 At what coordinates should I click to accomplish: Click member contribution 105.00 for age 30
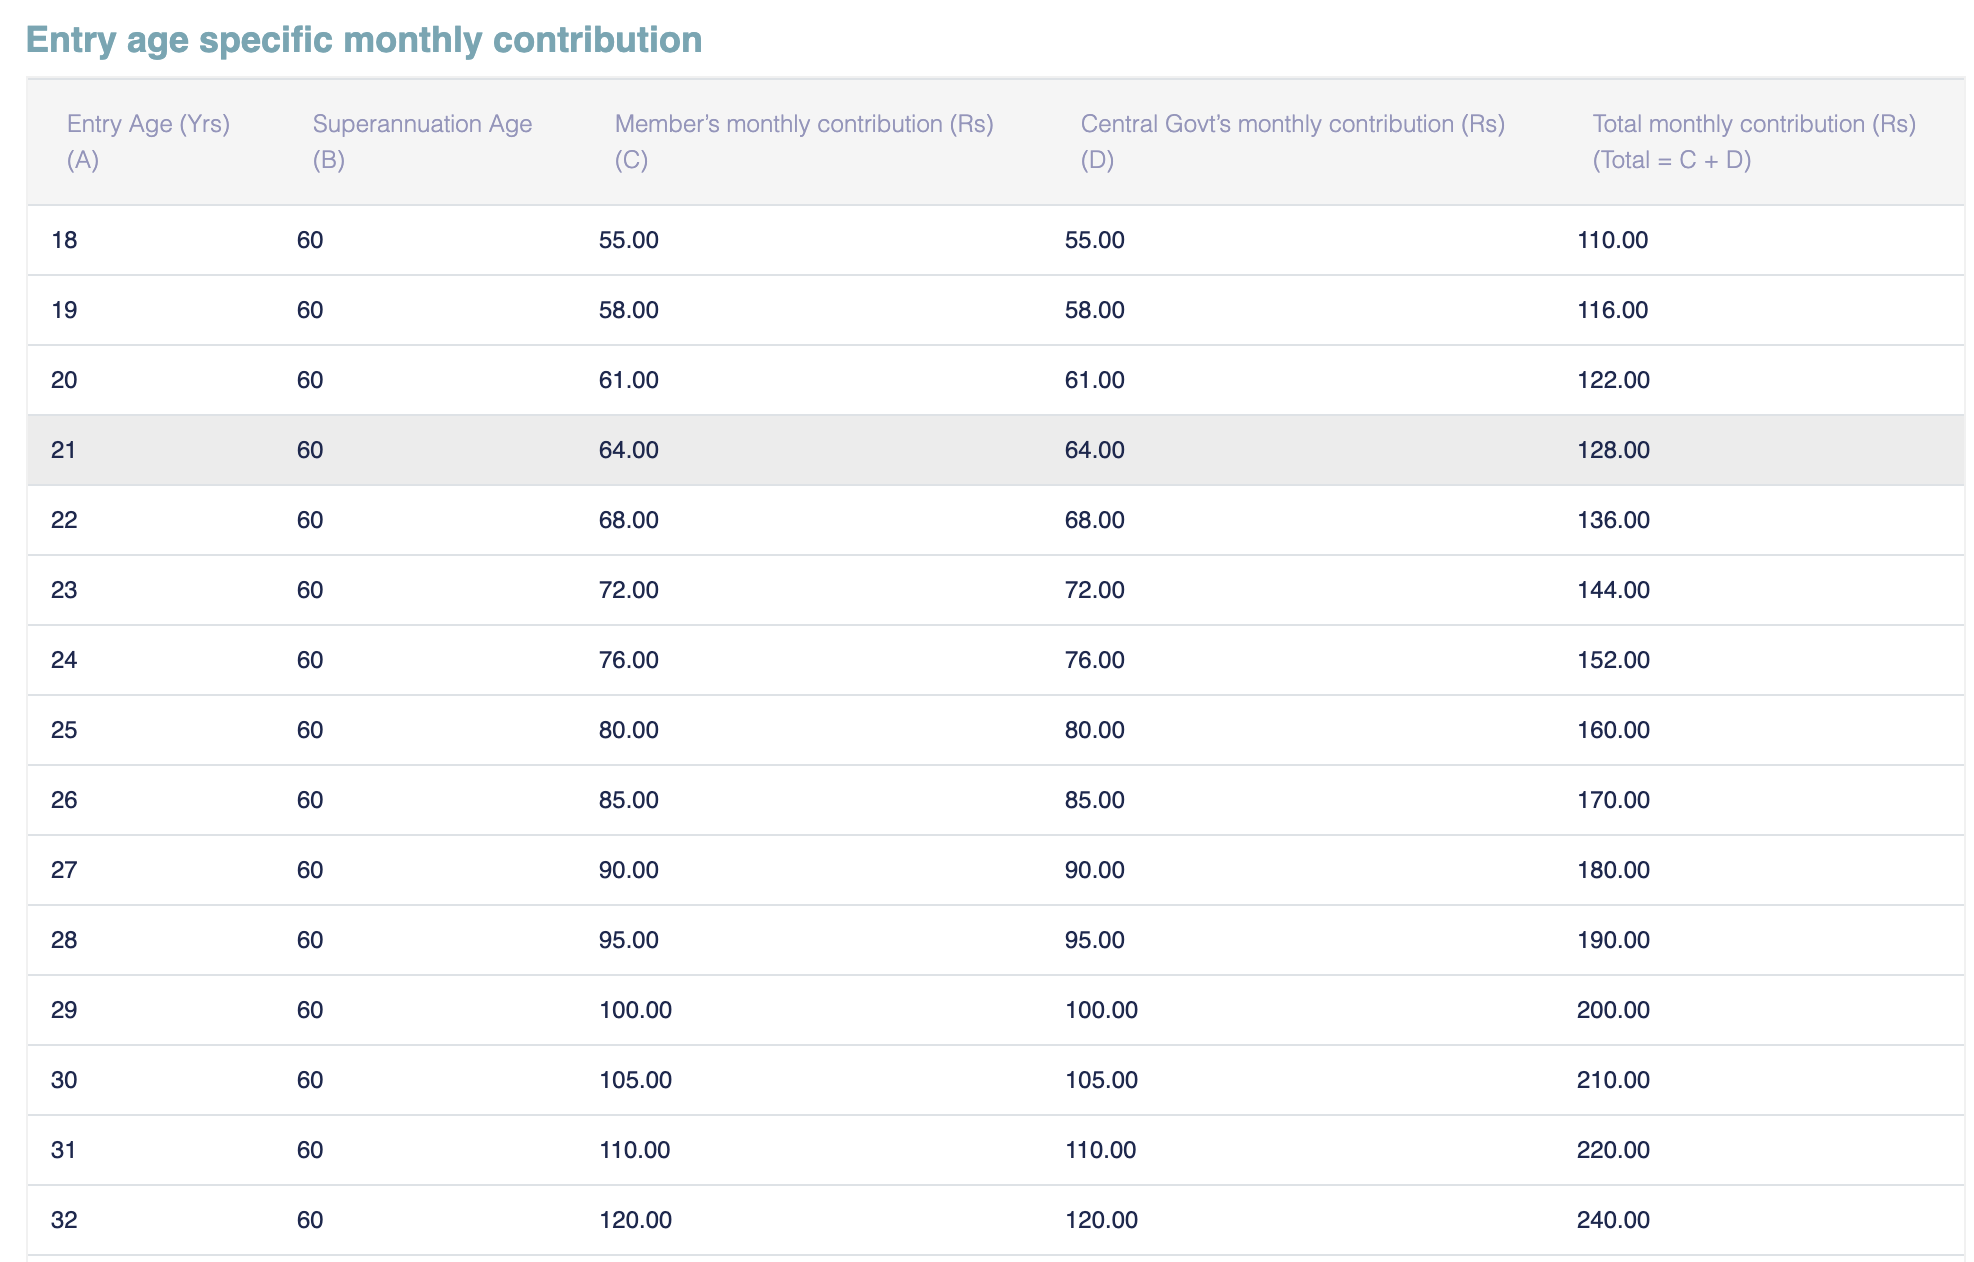pyautogui.click(x=635, y=1080)
